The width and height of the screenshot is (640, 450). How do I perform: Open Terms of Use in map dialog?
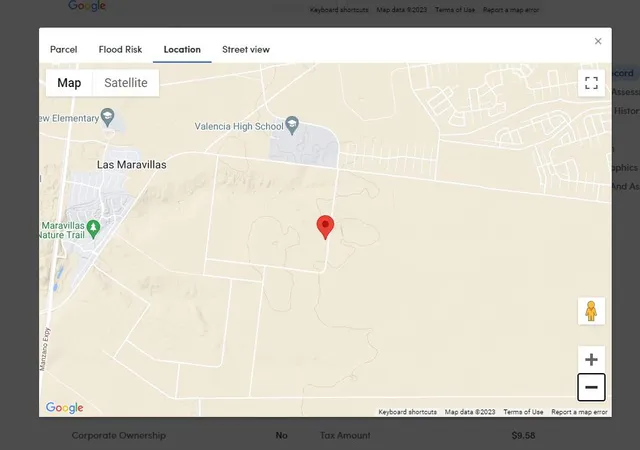523,412
